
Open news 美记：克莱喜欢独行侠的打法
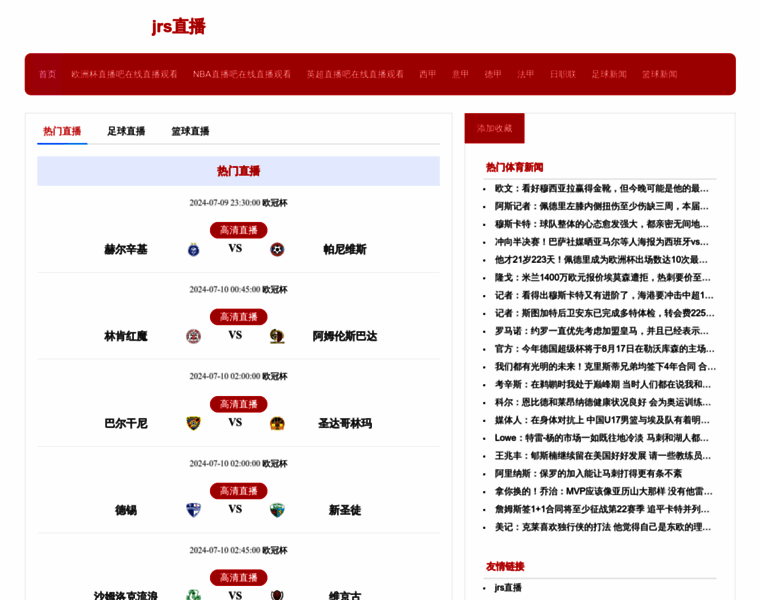(x=603, y=527)
